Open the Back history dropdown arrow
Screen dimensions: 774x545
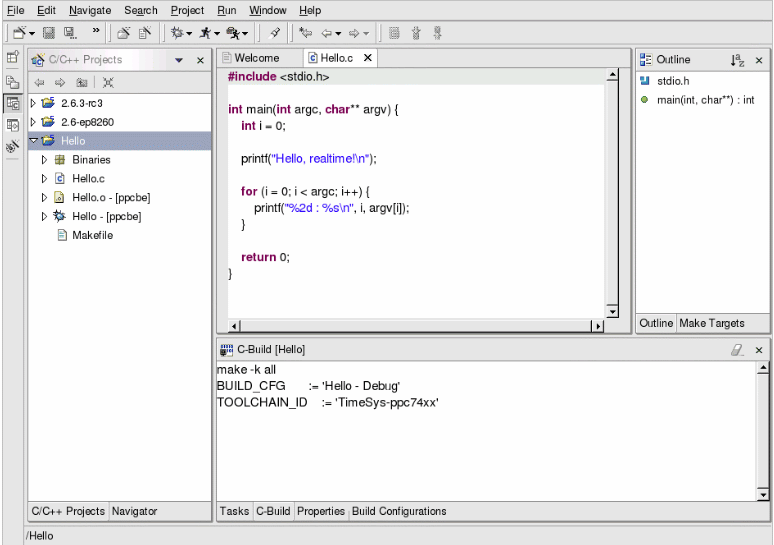tap(338, 34)
